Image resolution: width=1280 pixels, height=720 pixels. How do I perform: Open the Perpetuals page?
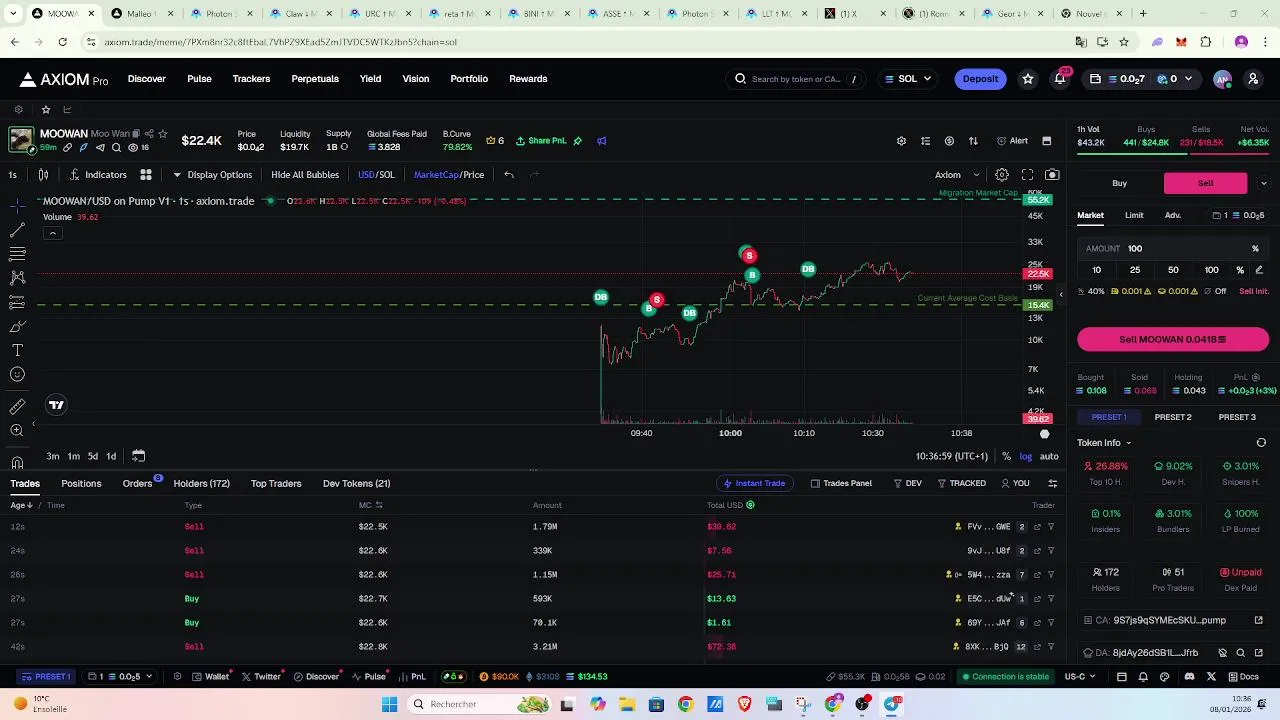(x=315, y=79)
